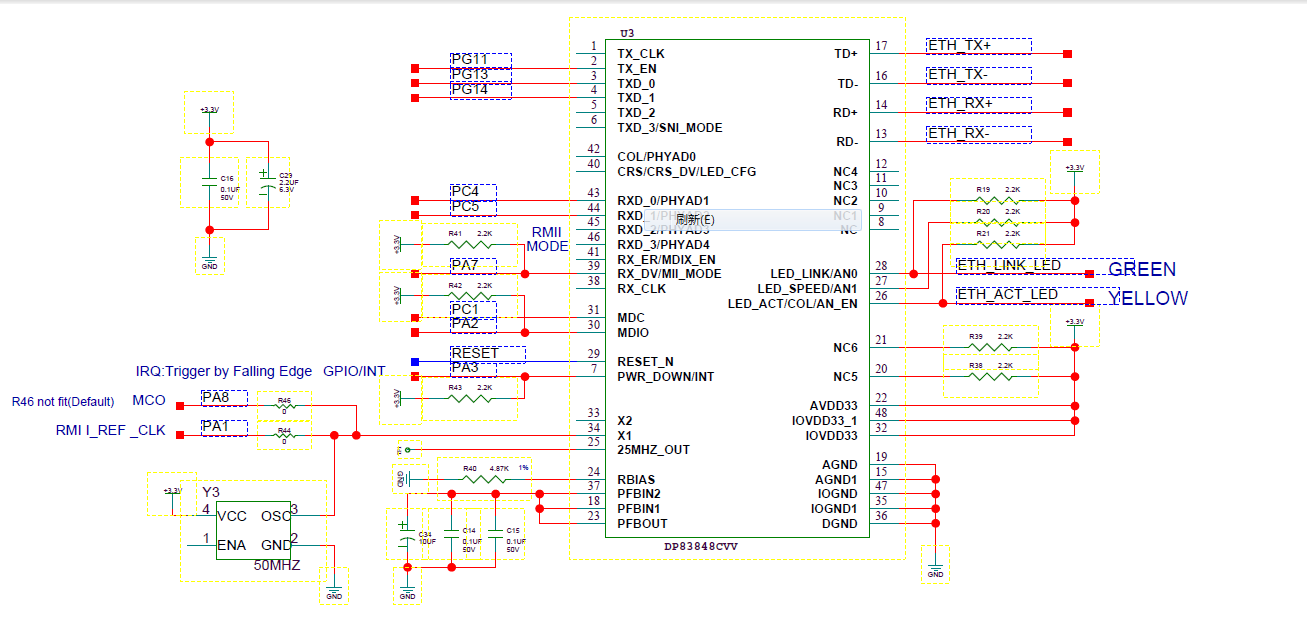Select zero-ohm resistor R44

click(284, 437)
